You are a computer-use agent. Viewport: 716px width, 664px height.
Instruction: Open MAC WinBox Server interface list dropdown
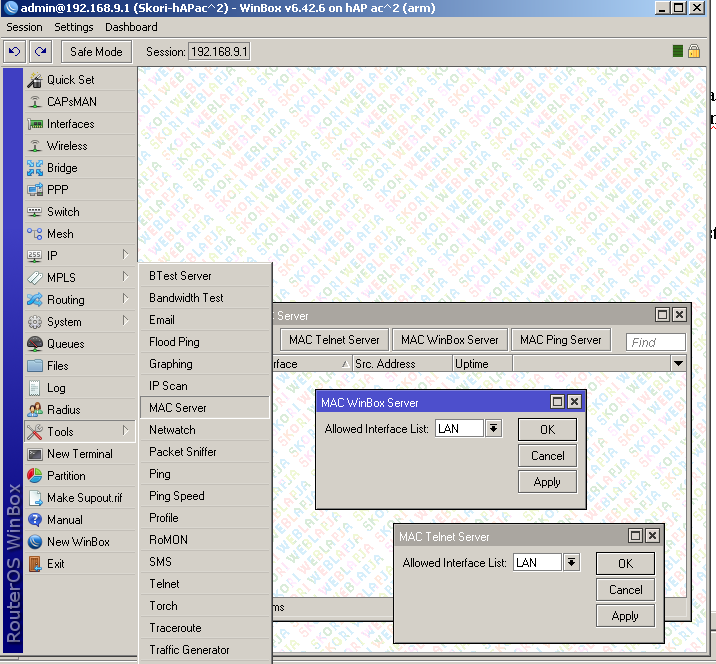[x=493, y=429]
